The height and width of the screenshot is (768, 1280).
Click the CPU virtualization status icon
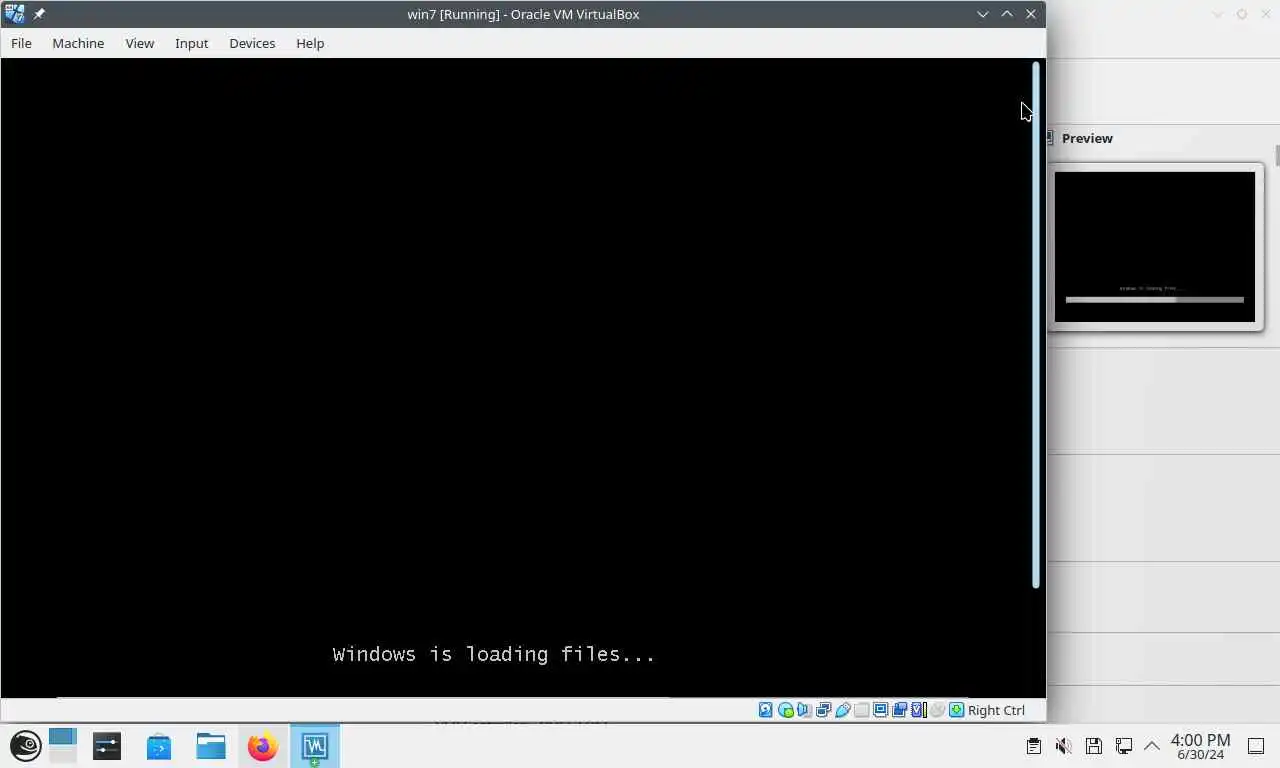click(x=918, y=710)
